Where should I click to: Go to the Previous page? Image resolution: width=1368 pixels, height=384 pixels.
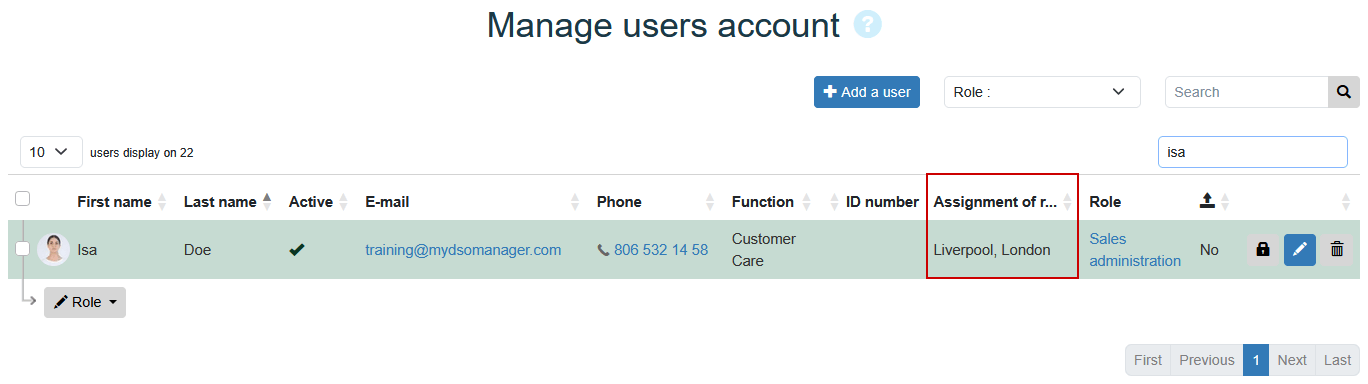(1207, 360)
